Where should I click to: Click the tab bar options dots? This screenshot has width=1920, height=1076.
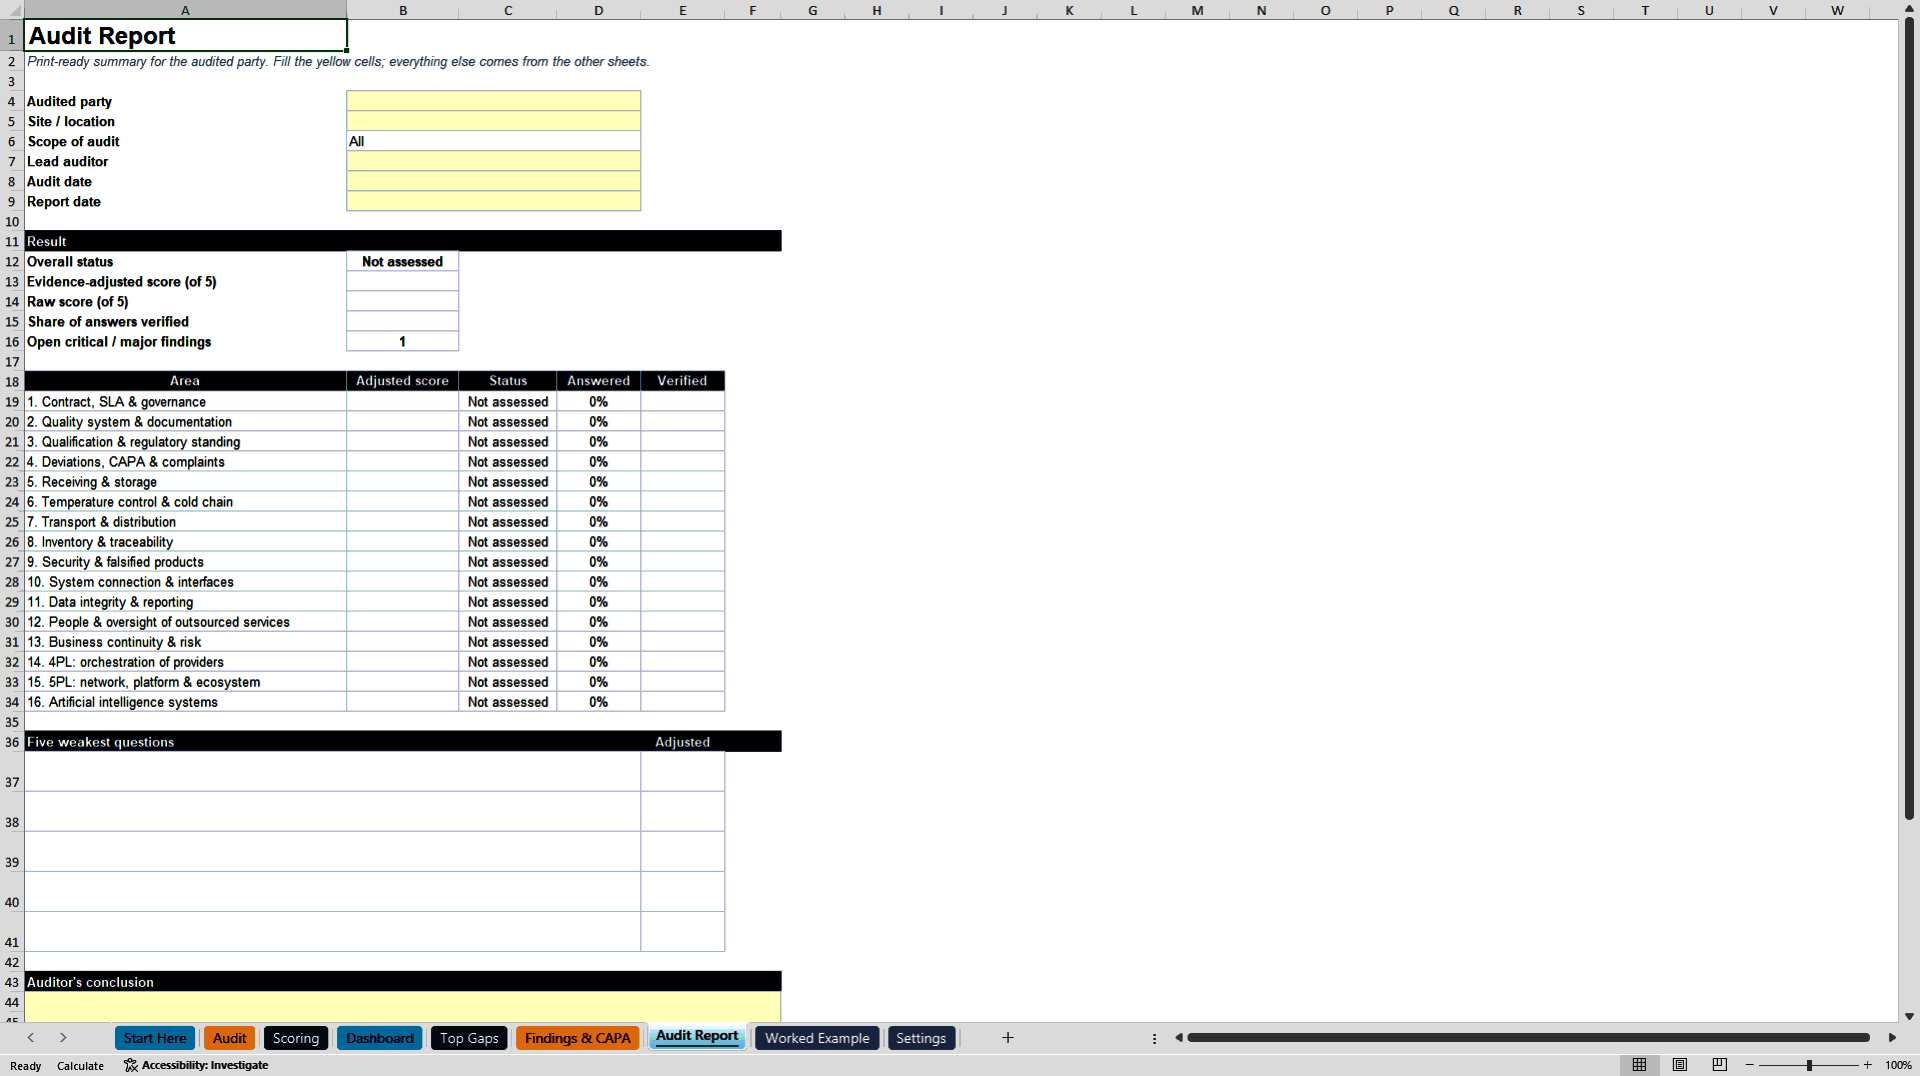(1154, 1038)
